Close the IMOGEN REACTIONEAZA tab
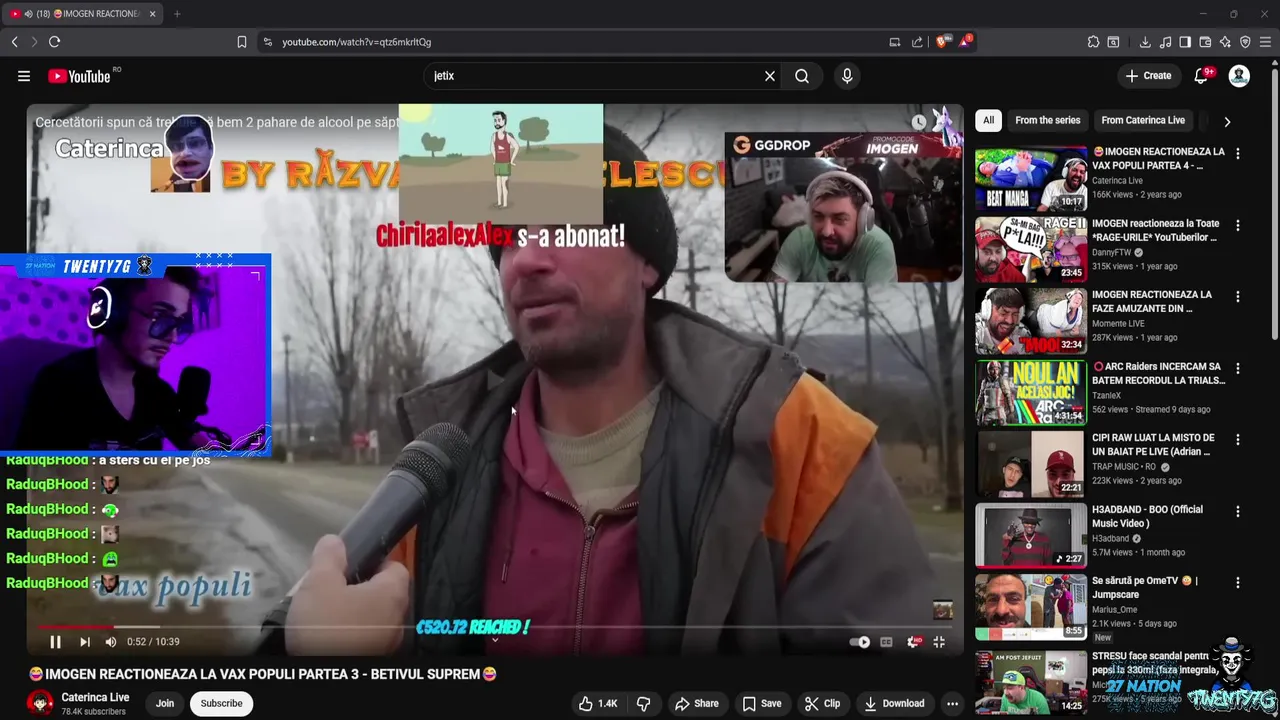Screen dimensions: 1280x720 (x=153, y=14)
